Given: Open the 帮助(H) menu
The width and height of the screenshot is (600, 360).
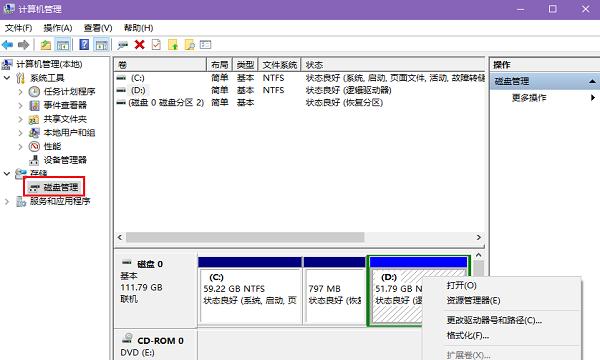Looking at the screenshot, I should [139, 28].
